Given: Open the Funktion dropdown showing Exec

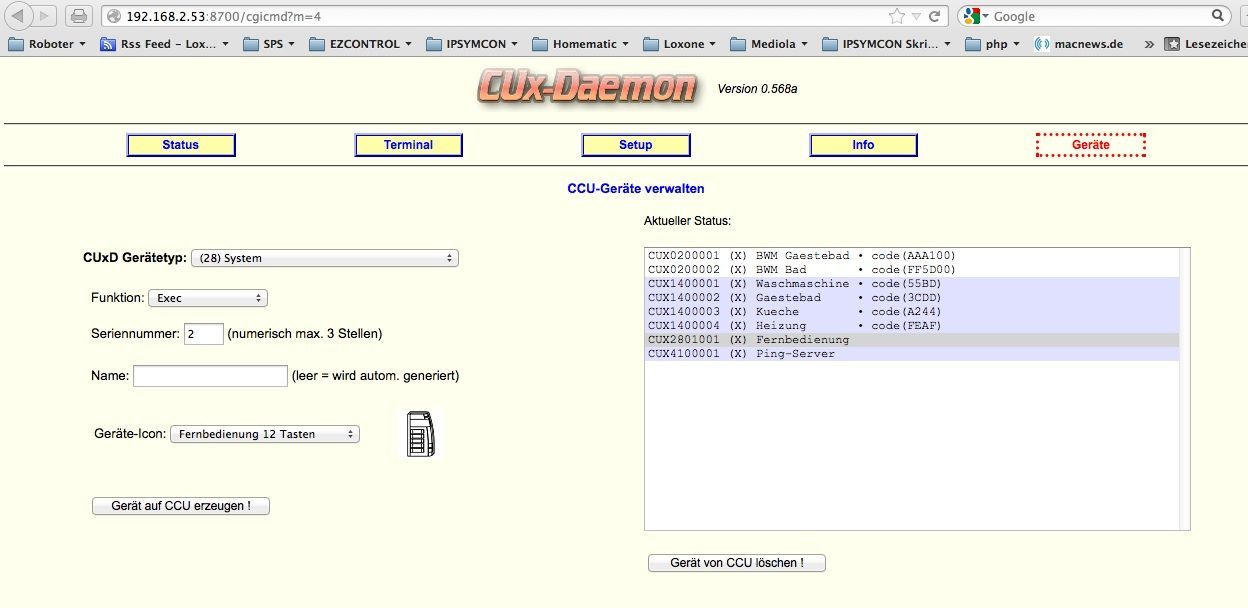Looking at the screenshot, I should pos(208,298).
